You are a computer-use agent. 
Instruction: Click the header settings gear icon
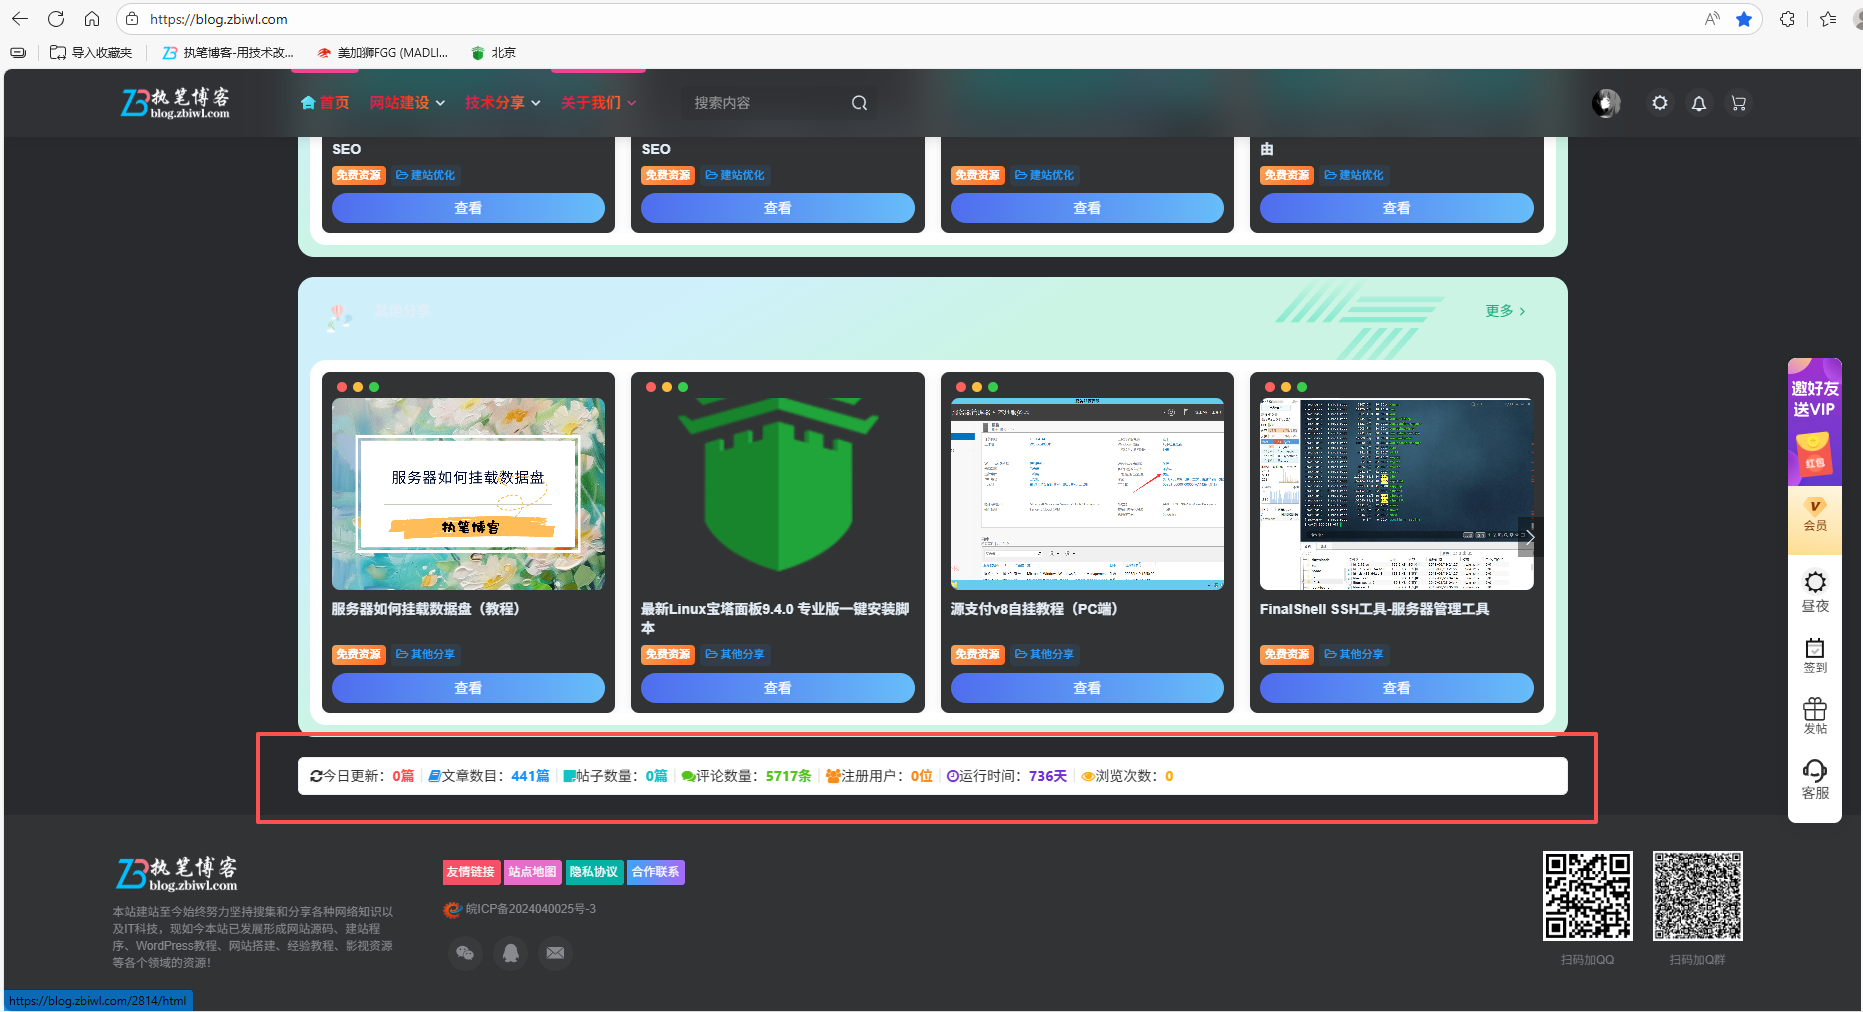point(1659,103)
